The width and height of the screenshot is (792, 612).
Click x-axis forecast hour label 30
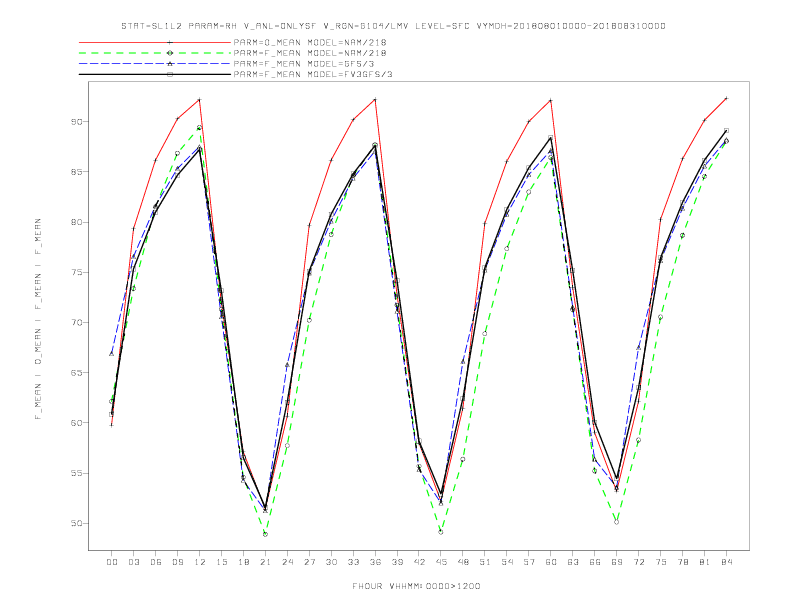pyautogui.click(x=331, y=562)
